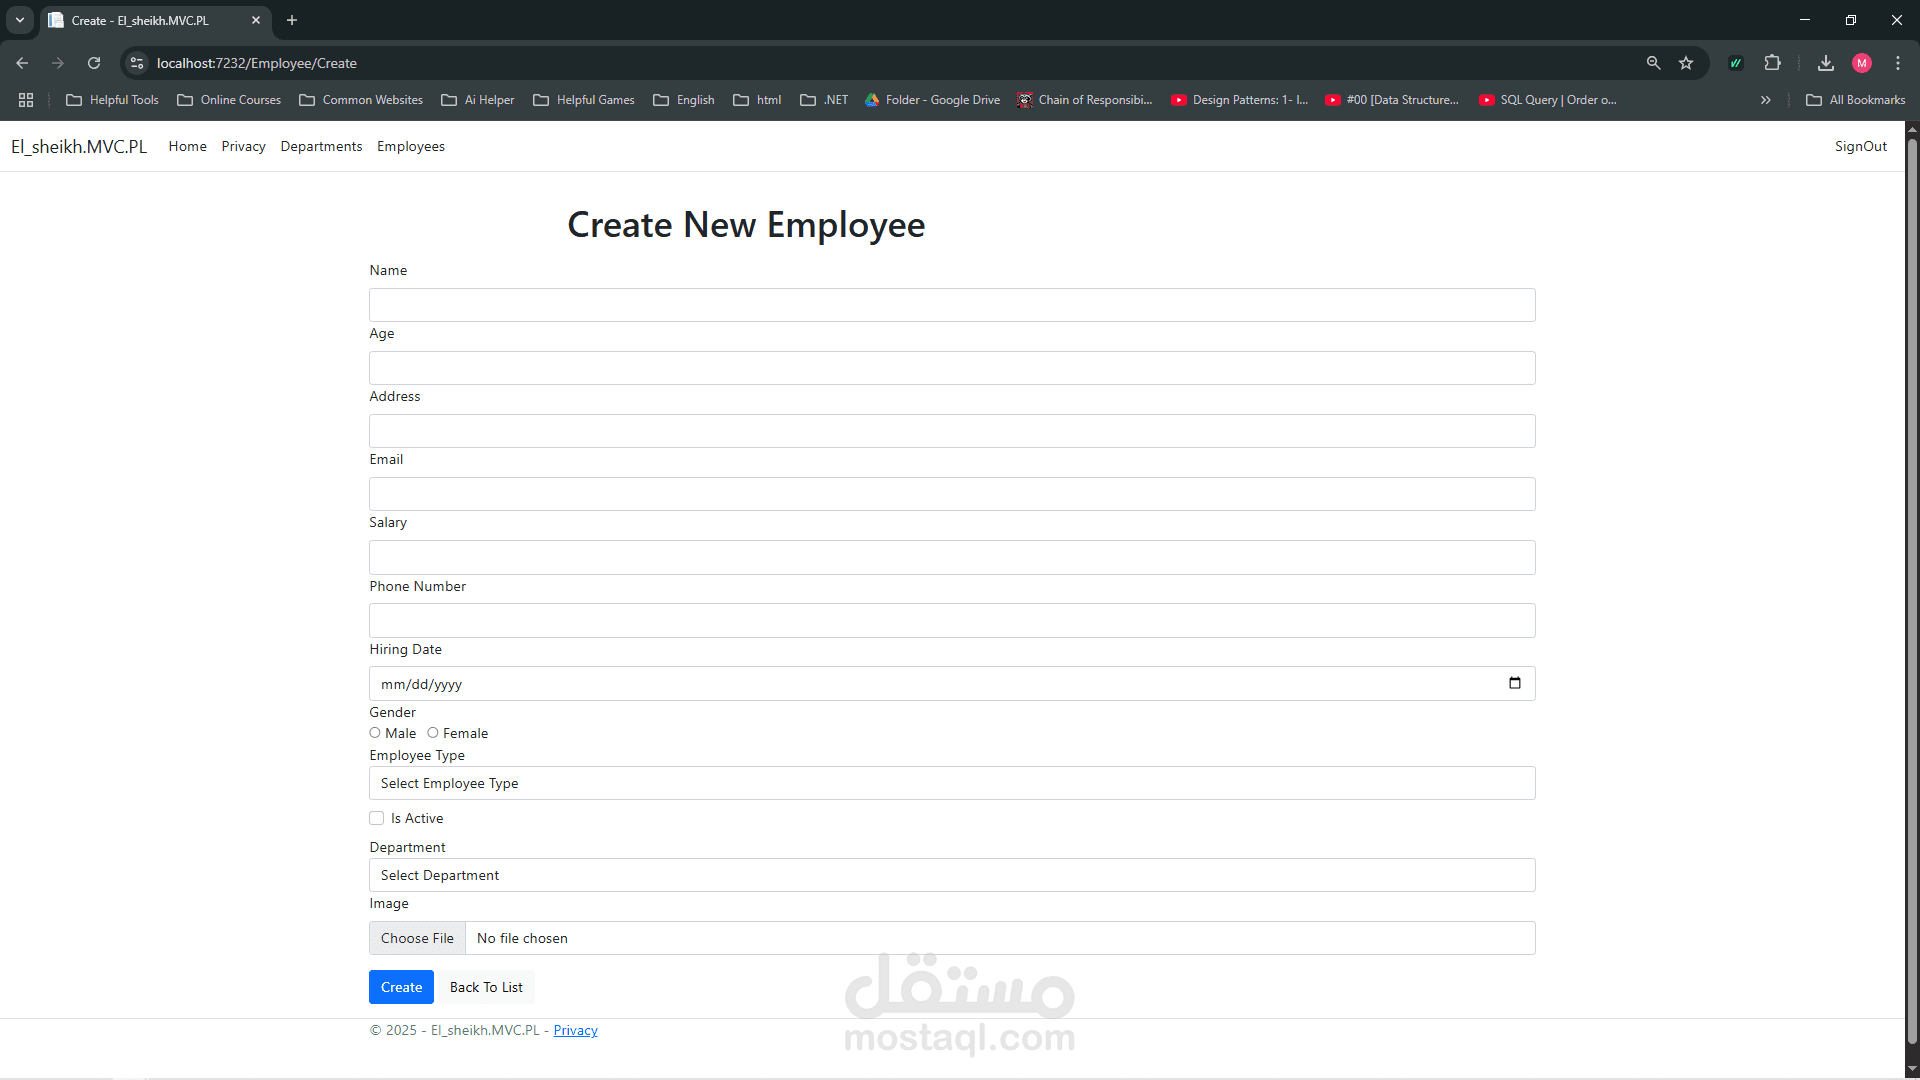Image resolution: width=1920 pixels, height=1080 pixels.
Task: Click into the Name input field
Action: [x=951, y=305]
